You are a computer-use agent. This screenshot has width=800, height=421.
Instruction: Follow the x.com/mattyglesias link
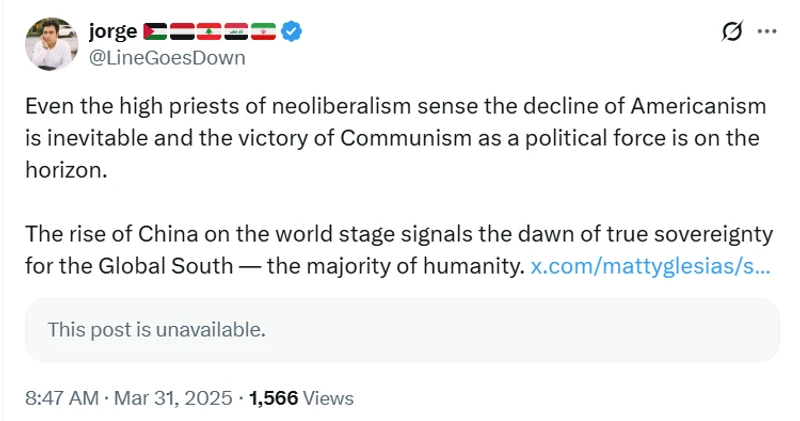(x=650, y=267)
